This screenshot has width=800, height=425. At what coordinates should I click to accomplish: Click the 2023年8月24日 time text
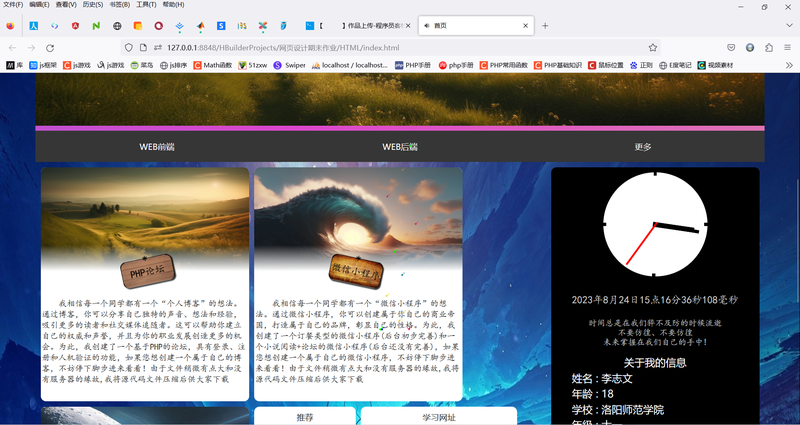(655, 300)
